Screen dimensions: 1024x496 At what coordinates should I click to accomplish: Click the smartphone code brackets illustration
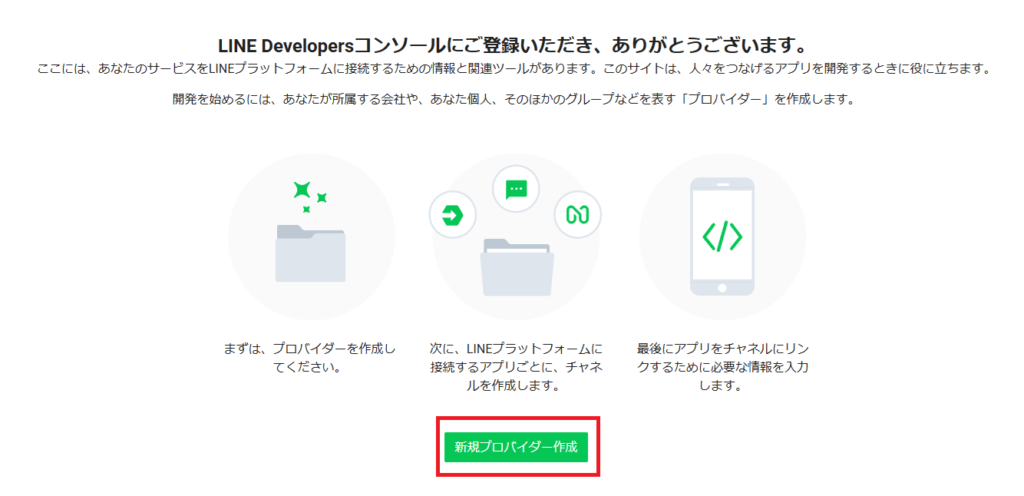[722, 238]
